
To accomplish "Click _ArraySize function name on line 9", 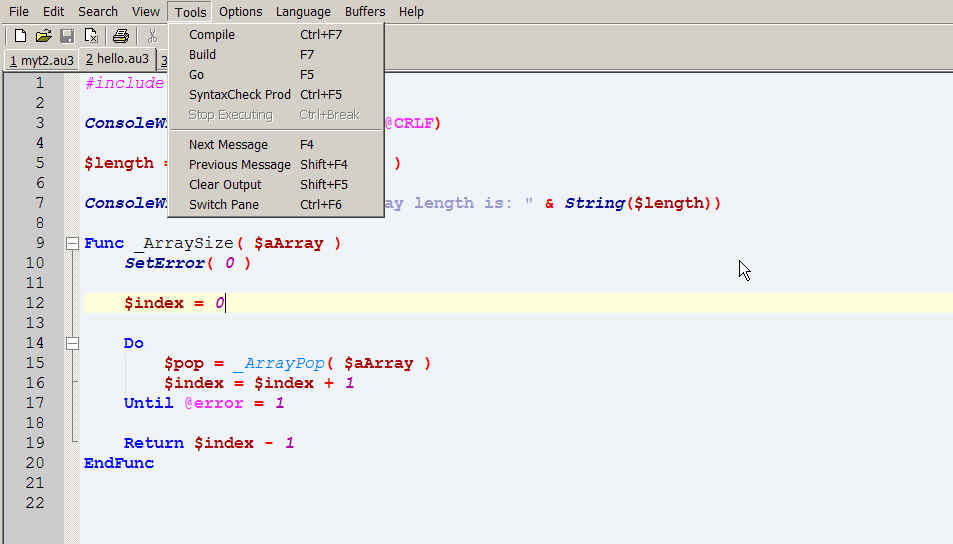I will pyautogui.click(x=184, y=243).
